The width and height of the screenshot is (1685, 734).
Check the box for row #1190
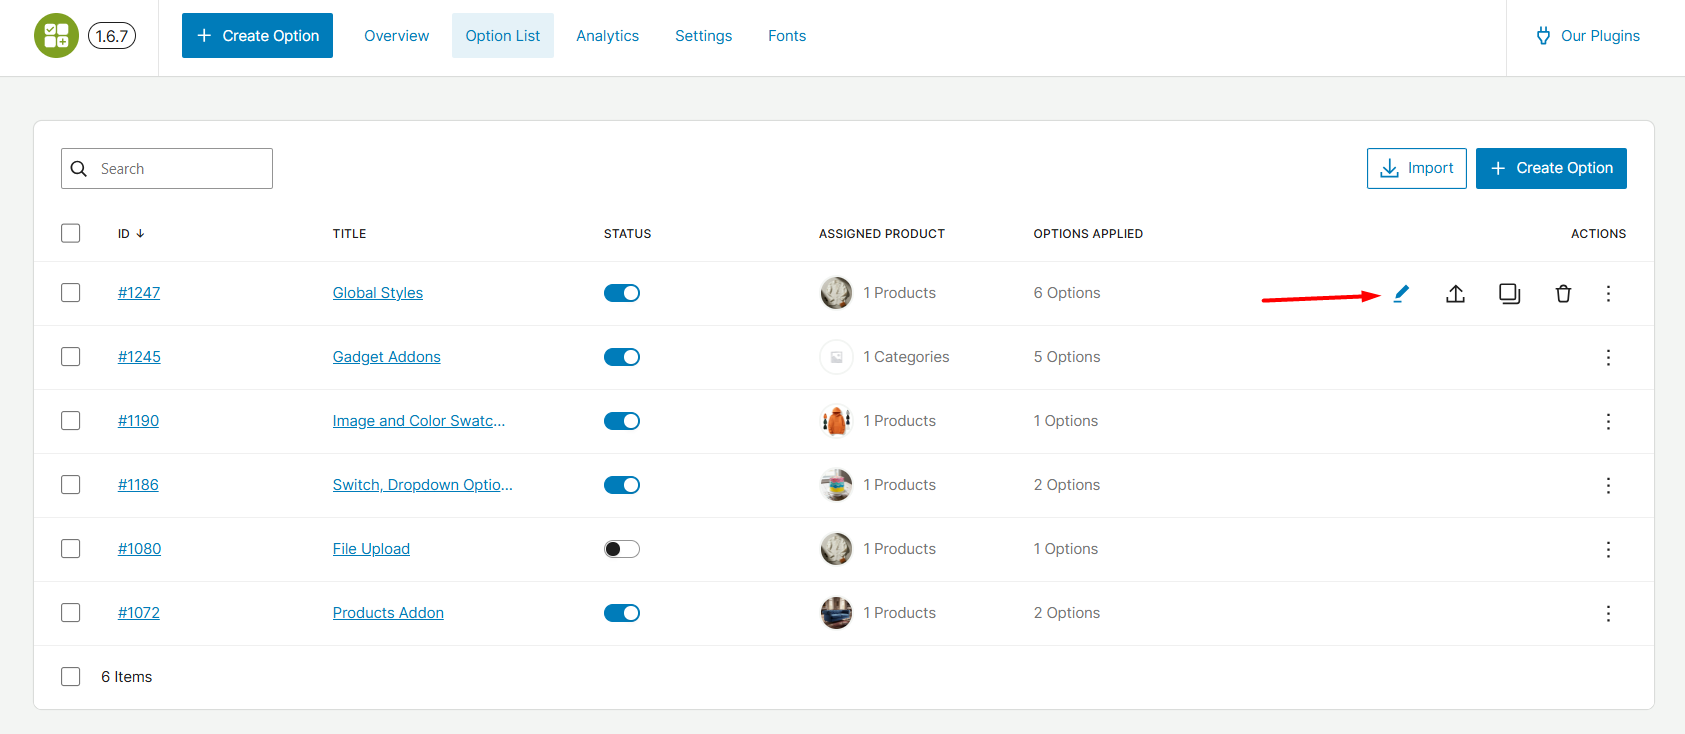[x=70, y=421]
